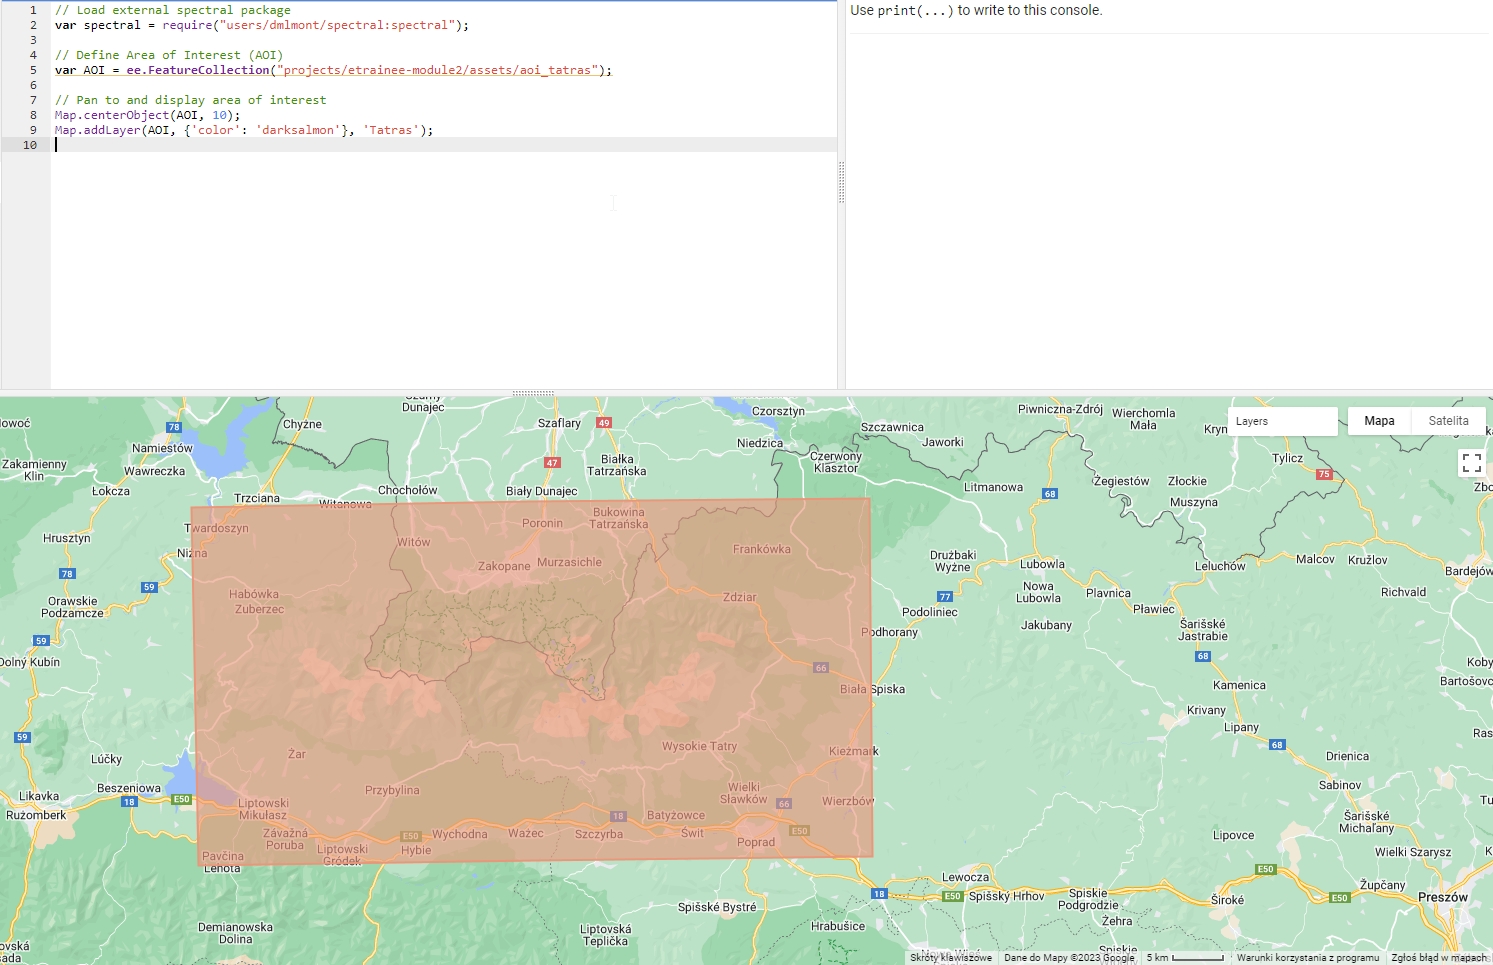The width and height of the screenshot is (1493, 965).
Task: Select the Mapa view tab
Action: click(1379, 421)
